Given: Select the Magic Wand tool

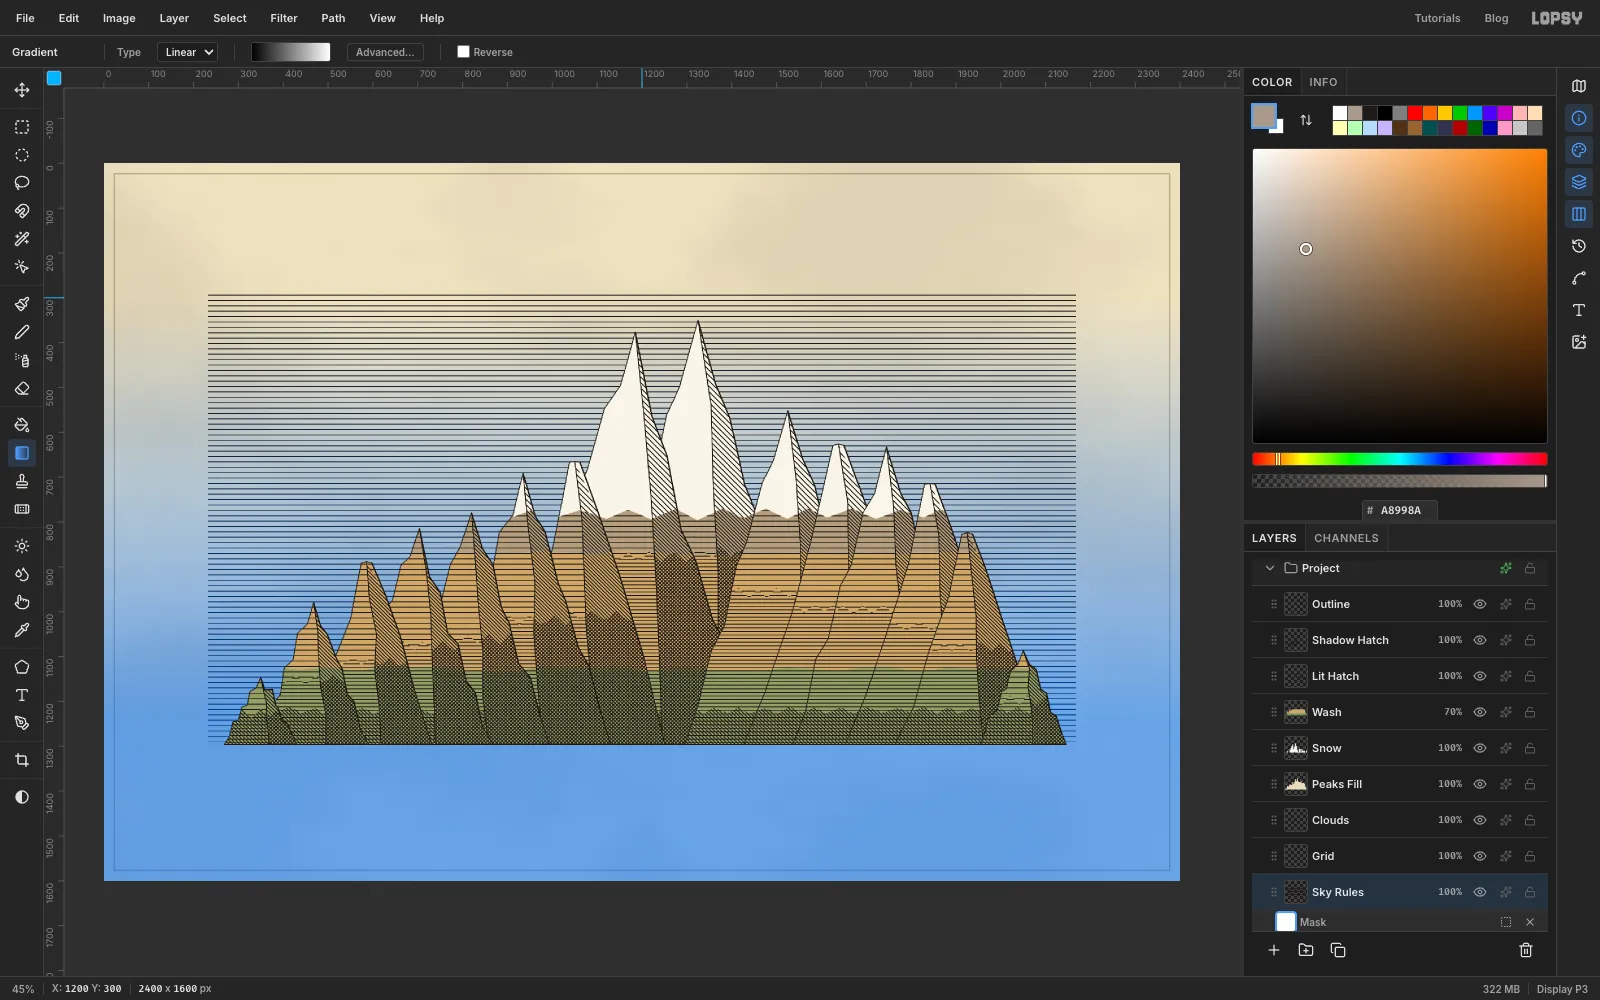Looking at the screenshot, I should [x=22, y=239].
